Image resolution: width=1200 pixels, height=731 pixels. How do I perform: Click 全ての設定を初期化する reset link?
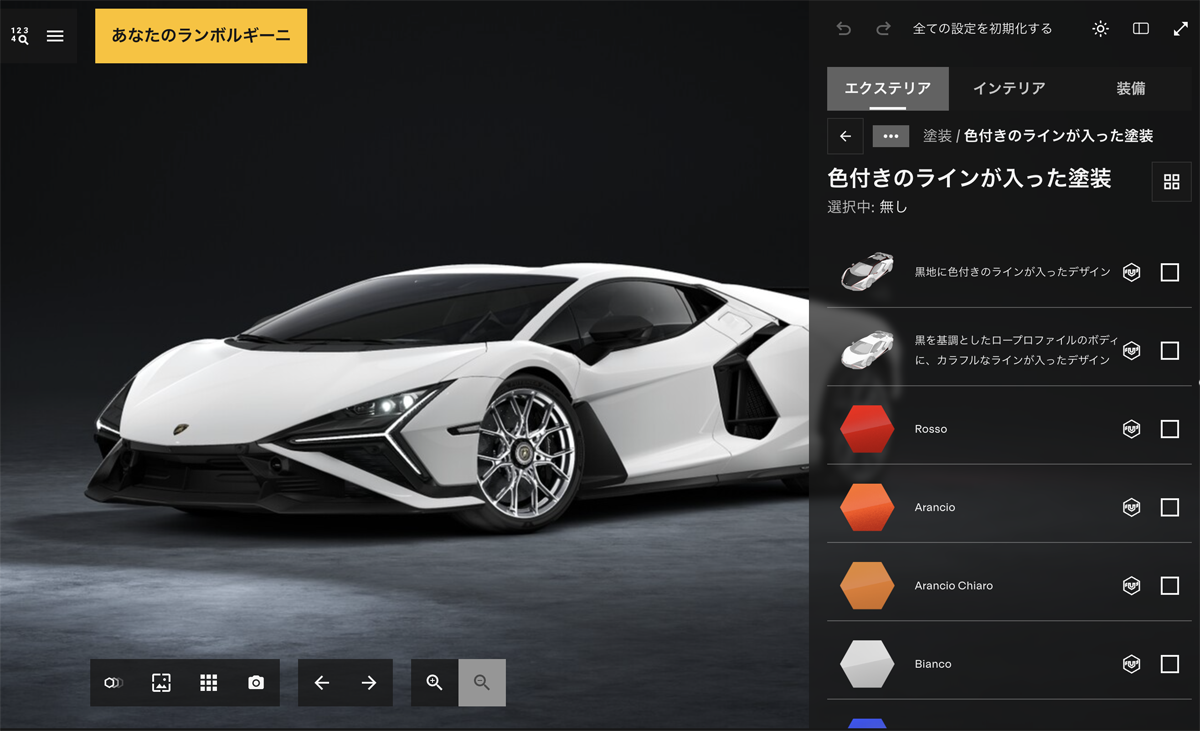point(982,29)
